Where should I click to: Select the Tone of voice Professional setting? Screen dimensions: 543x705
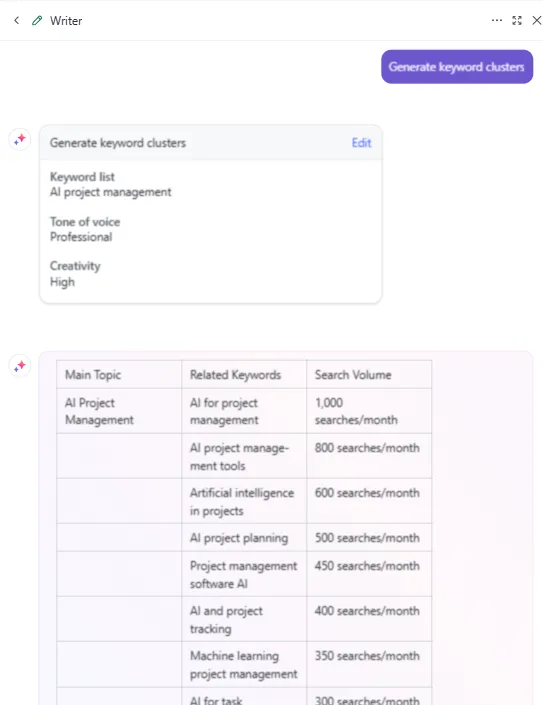(x=81, y=237)
